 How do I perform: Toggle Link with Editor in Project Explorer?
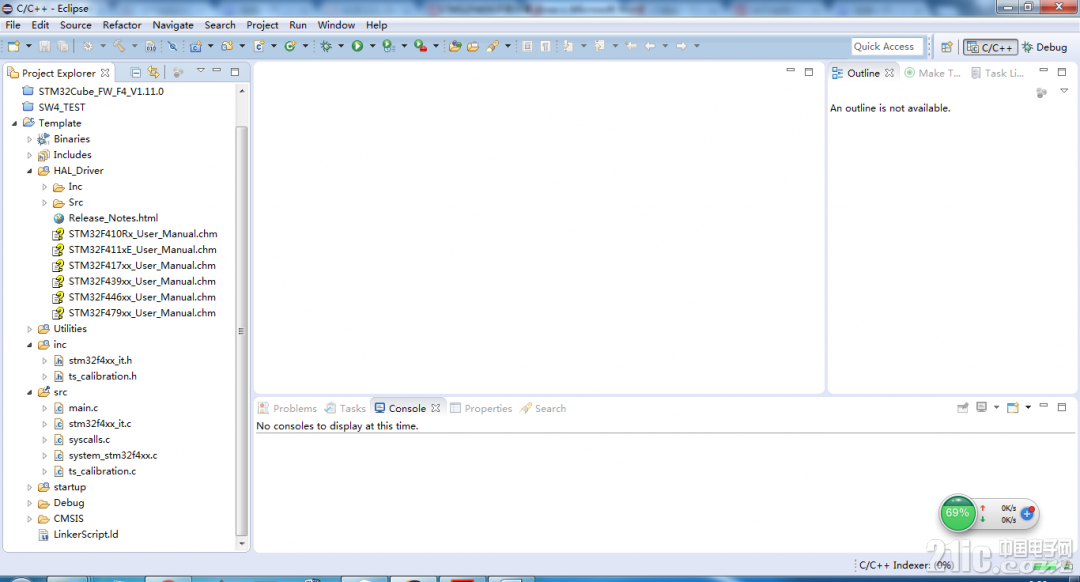coord(153,72)
